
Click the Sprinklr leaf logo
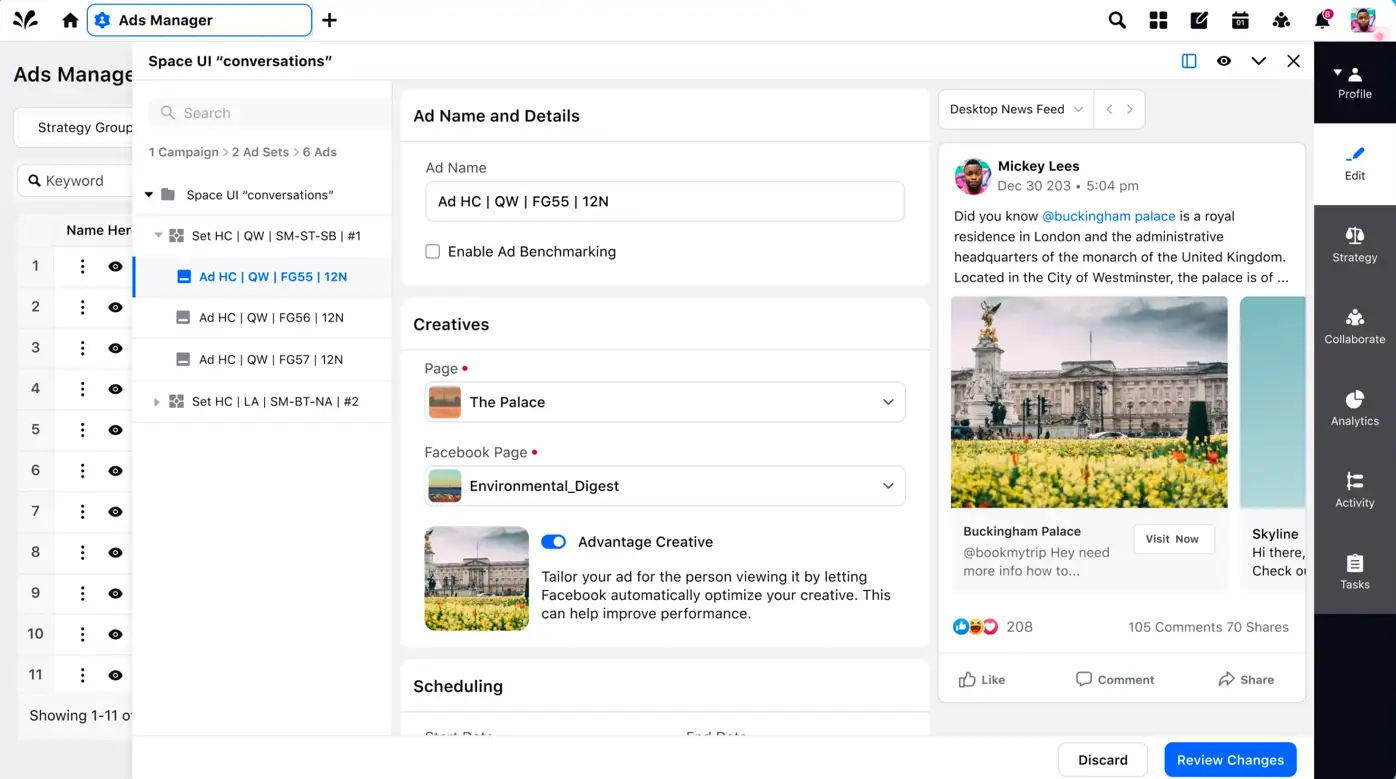pos(25,20)
